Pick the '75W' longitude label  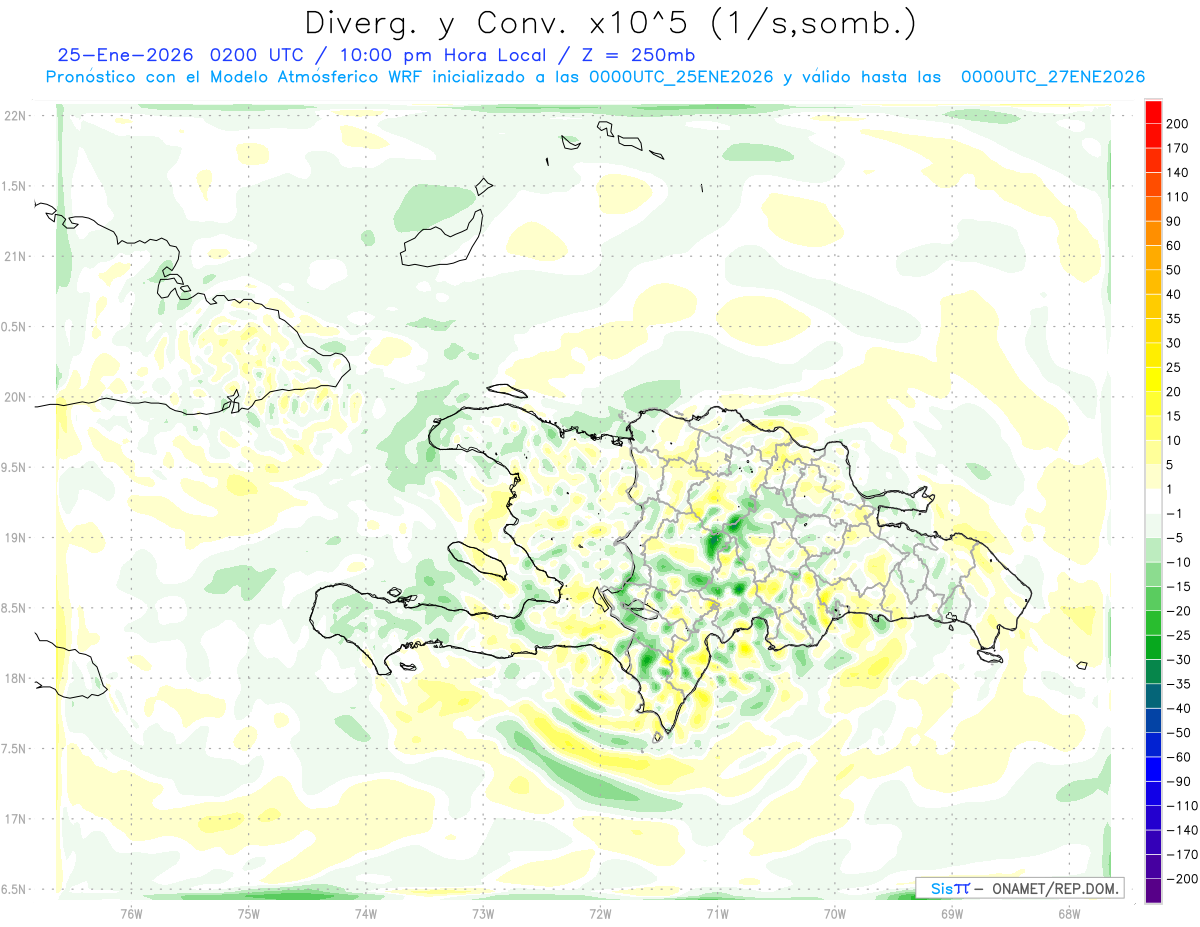click(248, 912)
